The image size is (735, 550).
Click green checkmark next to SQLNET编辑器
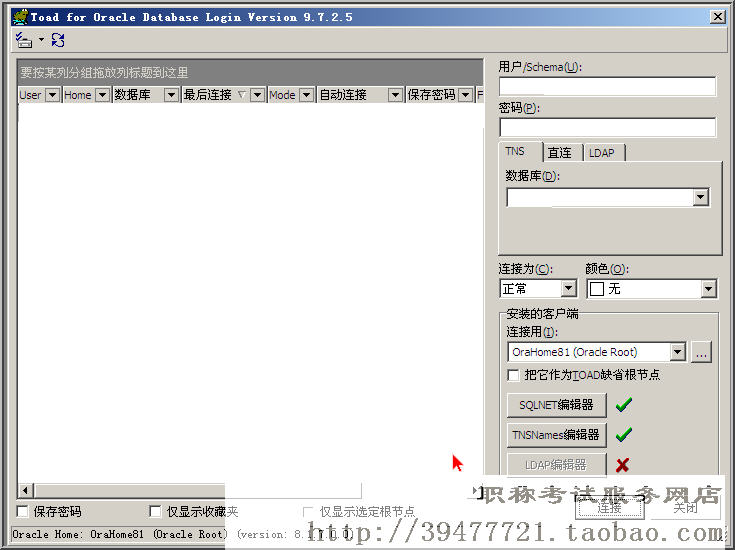click(624, 405)
